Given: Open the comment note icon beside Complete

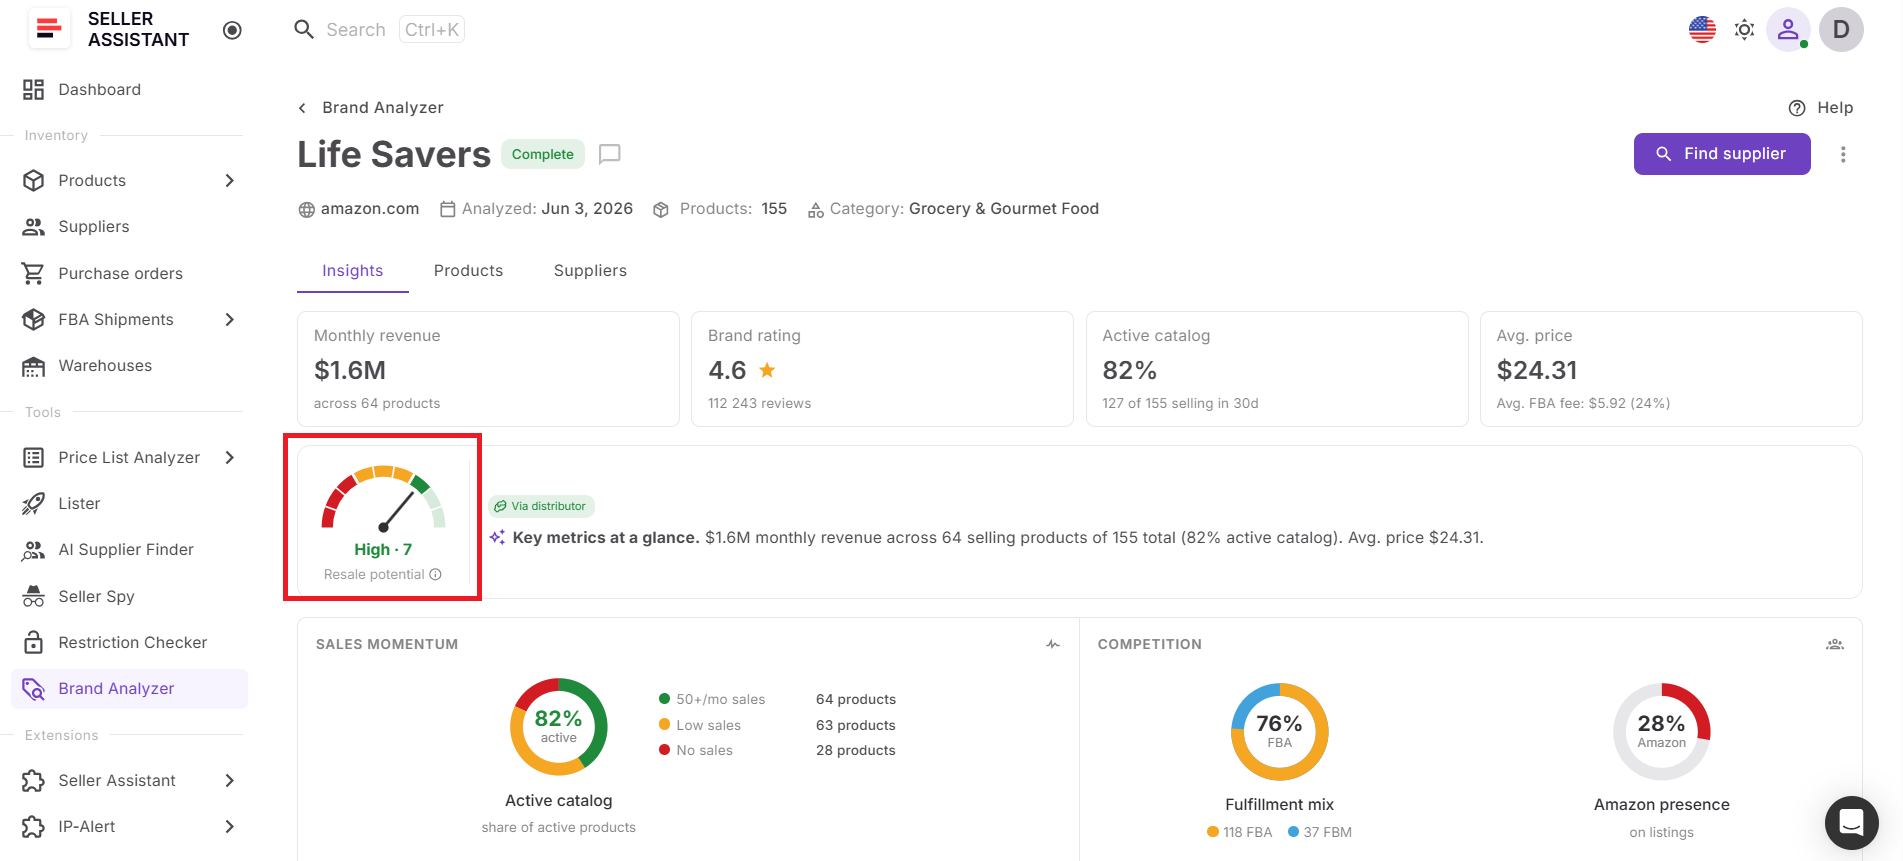Looking at the screenshot, I should pyautogui.click(x=610, y=154).
